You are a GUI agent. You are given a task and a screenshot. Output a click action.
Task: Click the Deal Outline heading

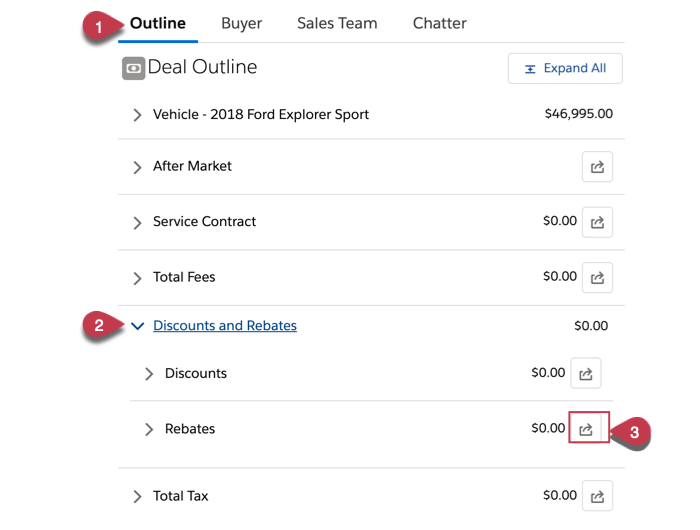click(x=202, y=67)
